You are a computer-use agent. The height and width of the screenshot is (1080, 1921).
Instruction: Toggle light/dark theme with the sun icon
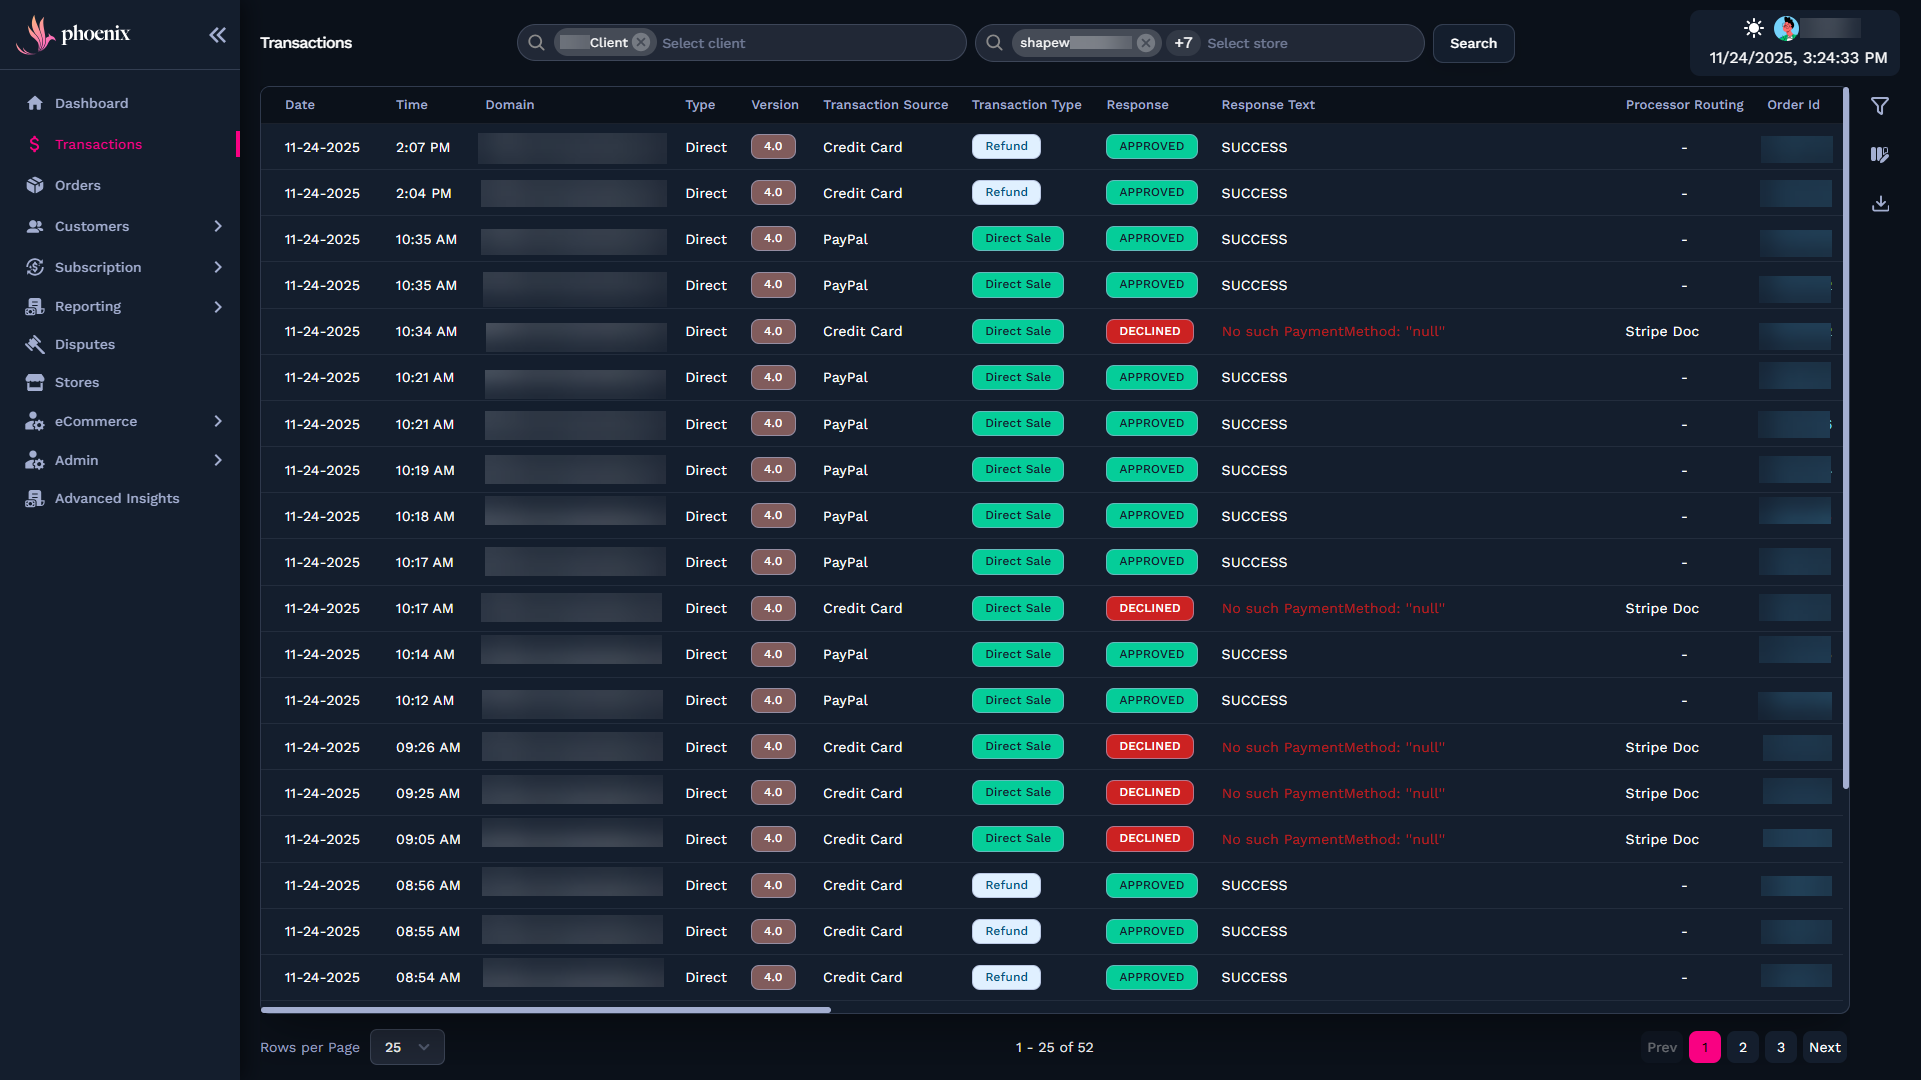click(1753, 28)
